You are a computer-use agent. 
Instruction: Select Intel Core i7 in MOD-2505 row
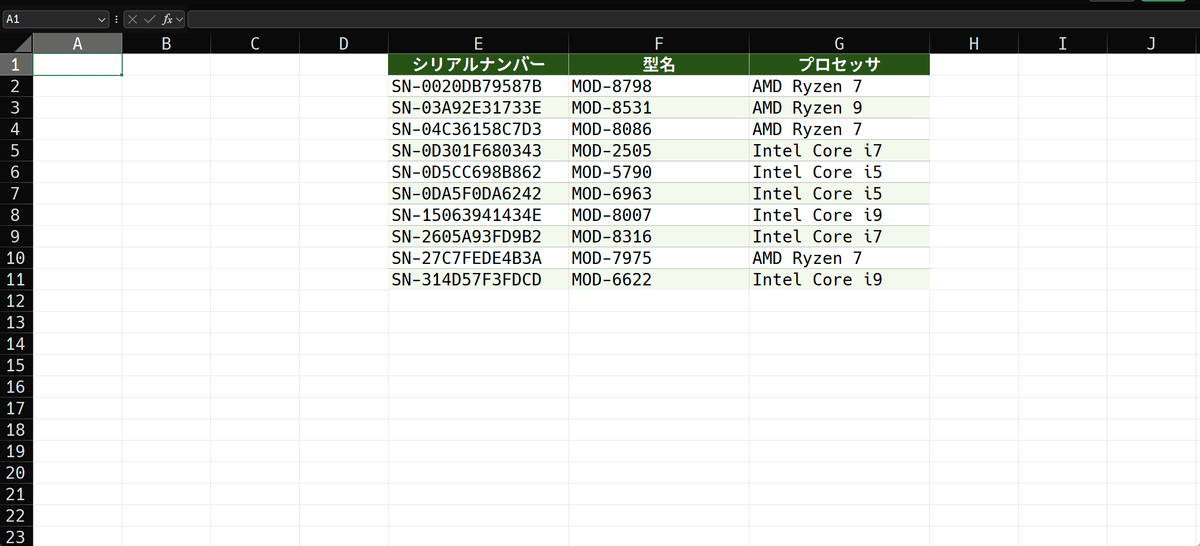(x=839, y=151)
